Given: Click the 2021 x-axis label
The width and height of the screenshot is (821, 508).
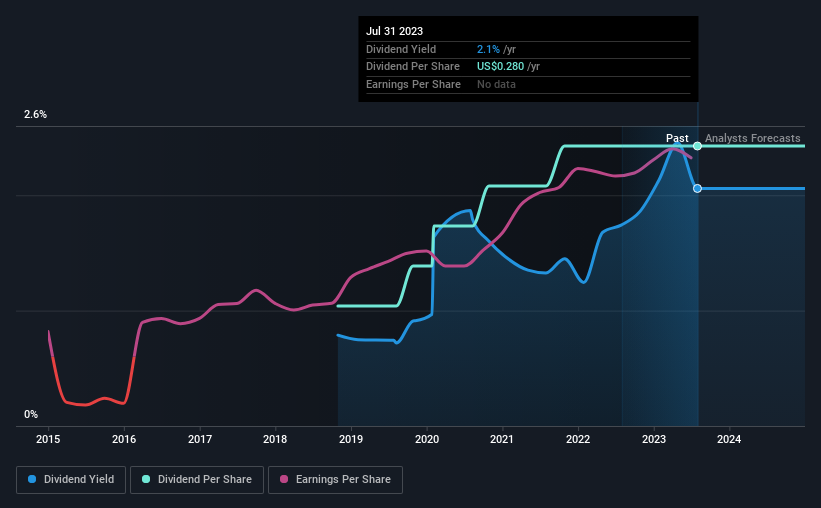Looking at the screenshot, I should (502, 439).
